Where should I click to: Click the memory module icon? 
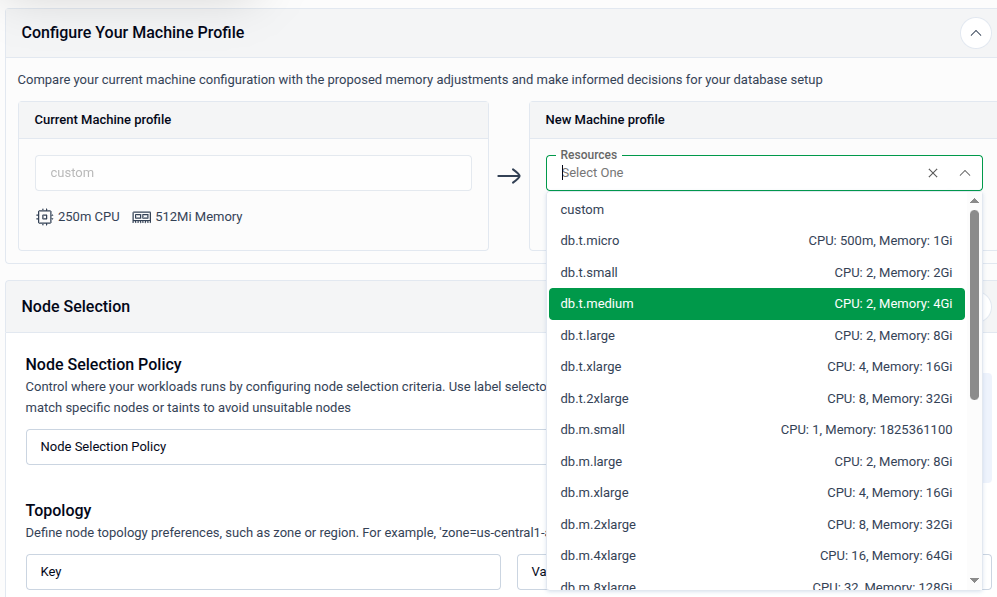[141, 216]
